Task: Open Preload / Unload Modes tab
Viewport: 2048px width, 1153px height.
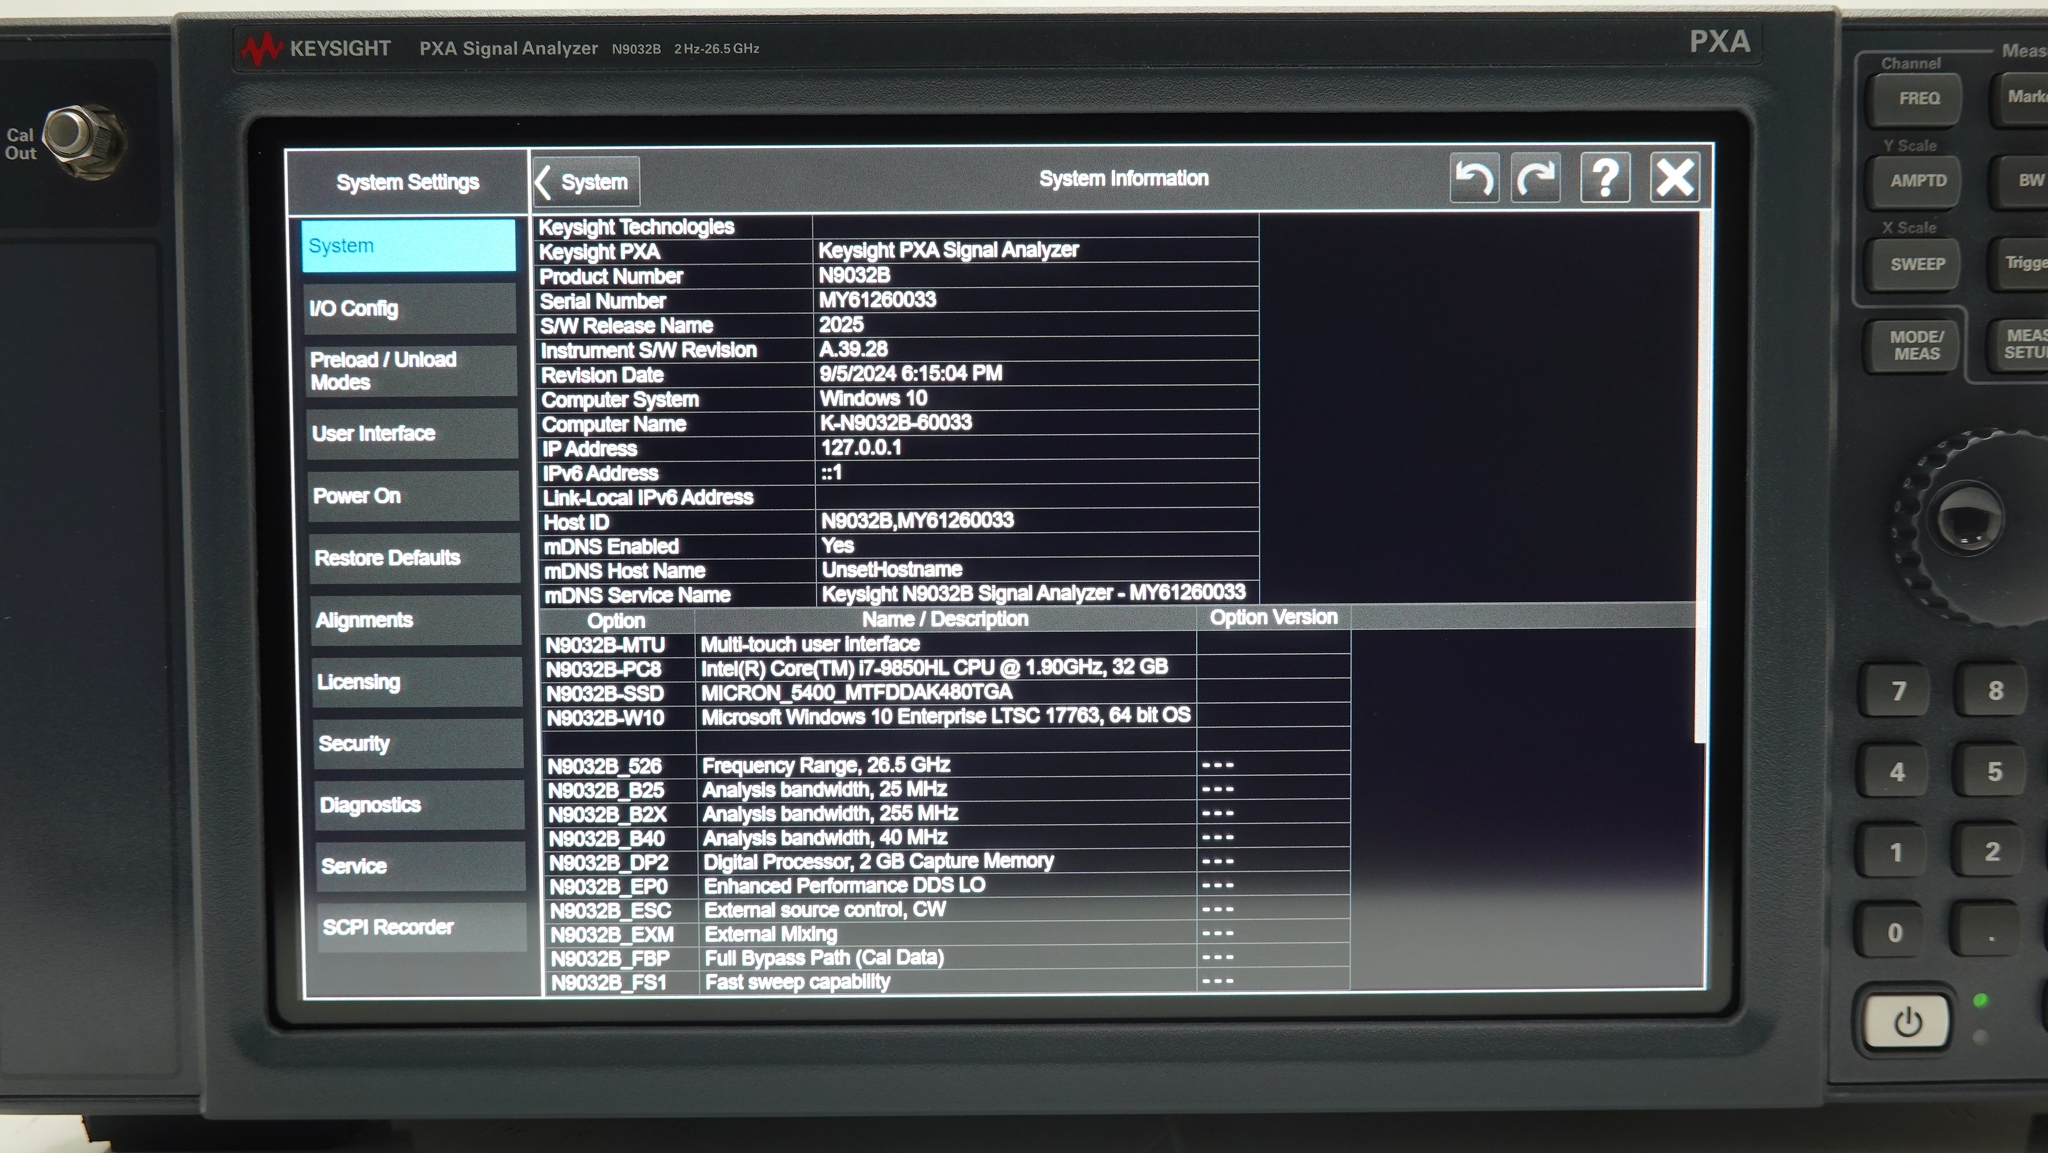Action: pyautogui.click(x=411, y=371)
